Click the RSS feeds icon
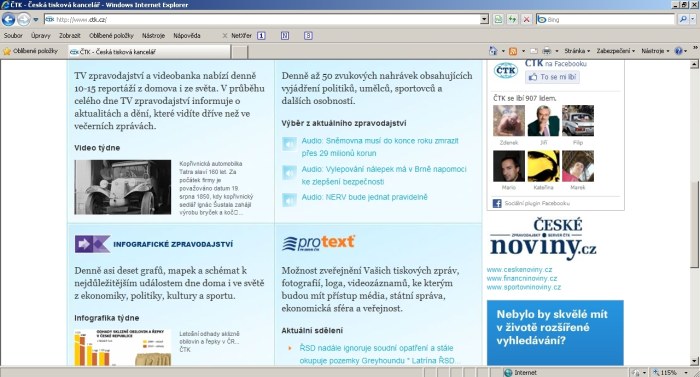This screenshot has width=700, height=377. tap(513, 51)
